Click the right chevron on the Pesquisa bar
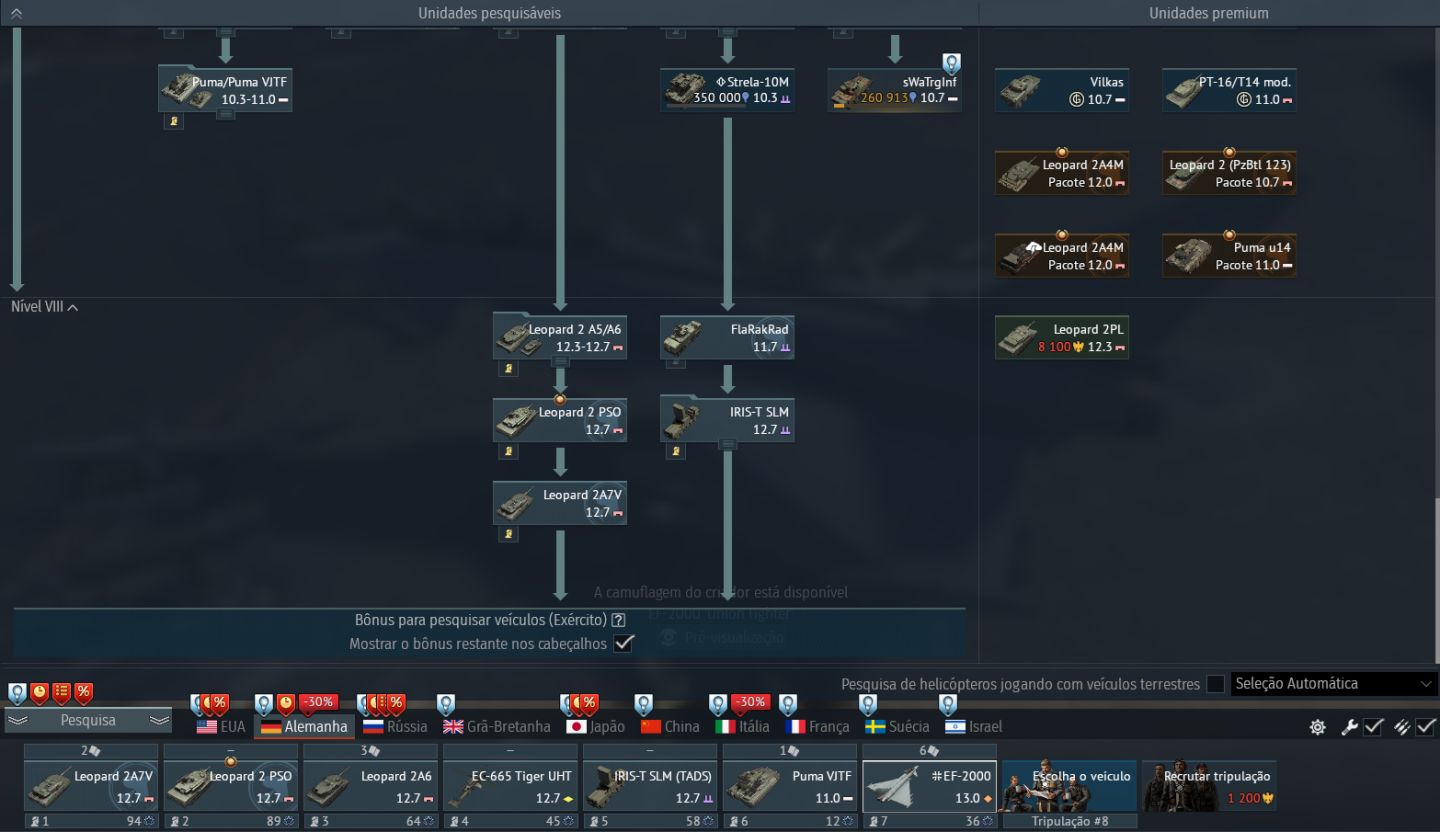This screenshot has height=832, width=1440. point(159,720)
